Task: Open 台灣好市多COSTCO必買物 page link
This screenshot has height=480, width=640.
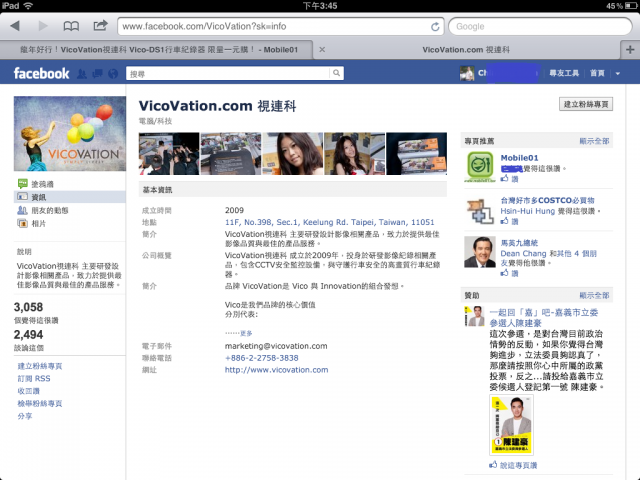Action: coord(547,200)
